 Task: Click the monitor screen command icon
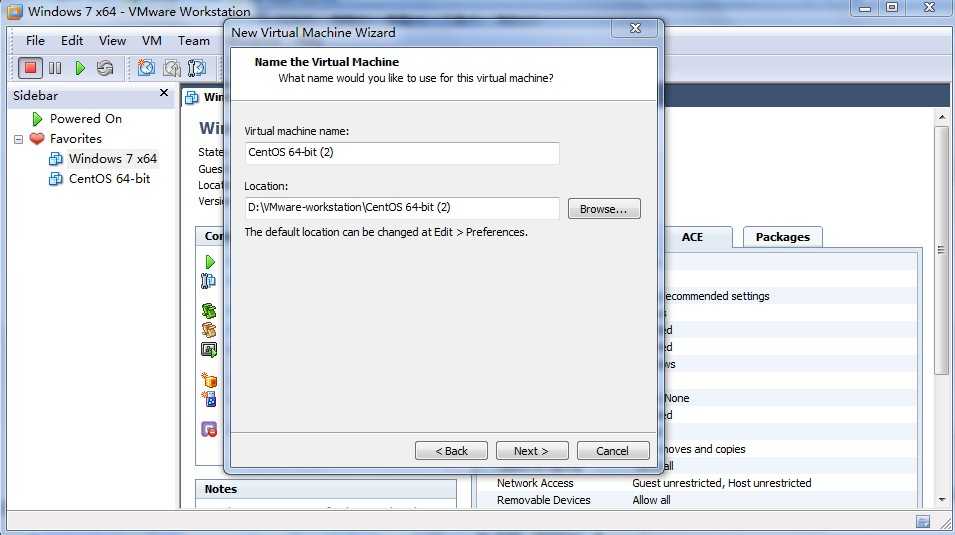pyautogui.click(x=209, y=349)
